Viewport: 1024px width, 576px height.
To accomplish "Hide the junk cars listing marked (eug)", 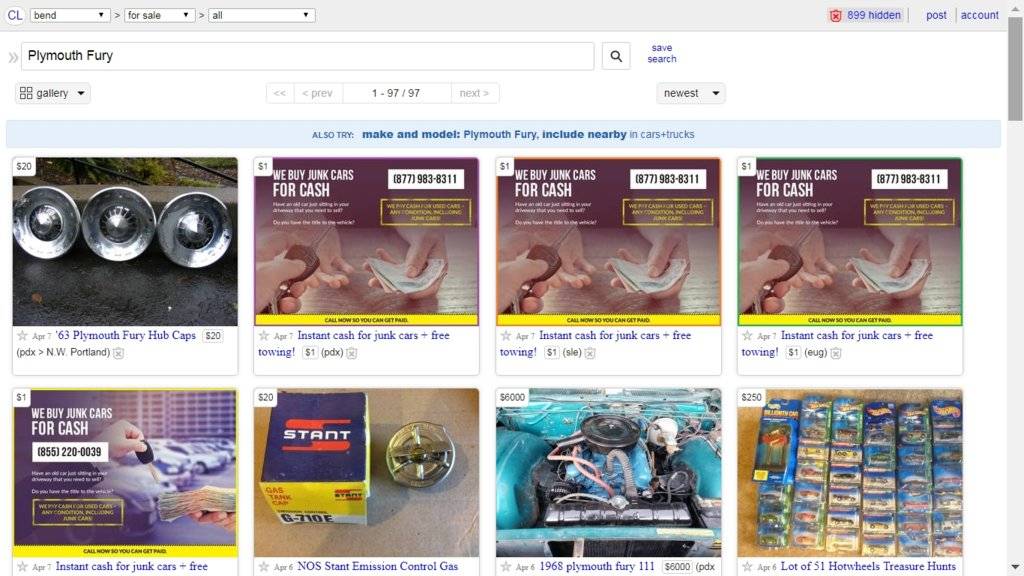I will coord(835,353).
